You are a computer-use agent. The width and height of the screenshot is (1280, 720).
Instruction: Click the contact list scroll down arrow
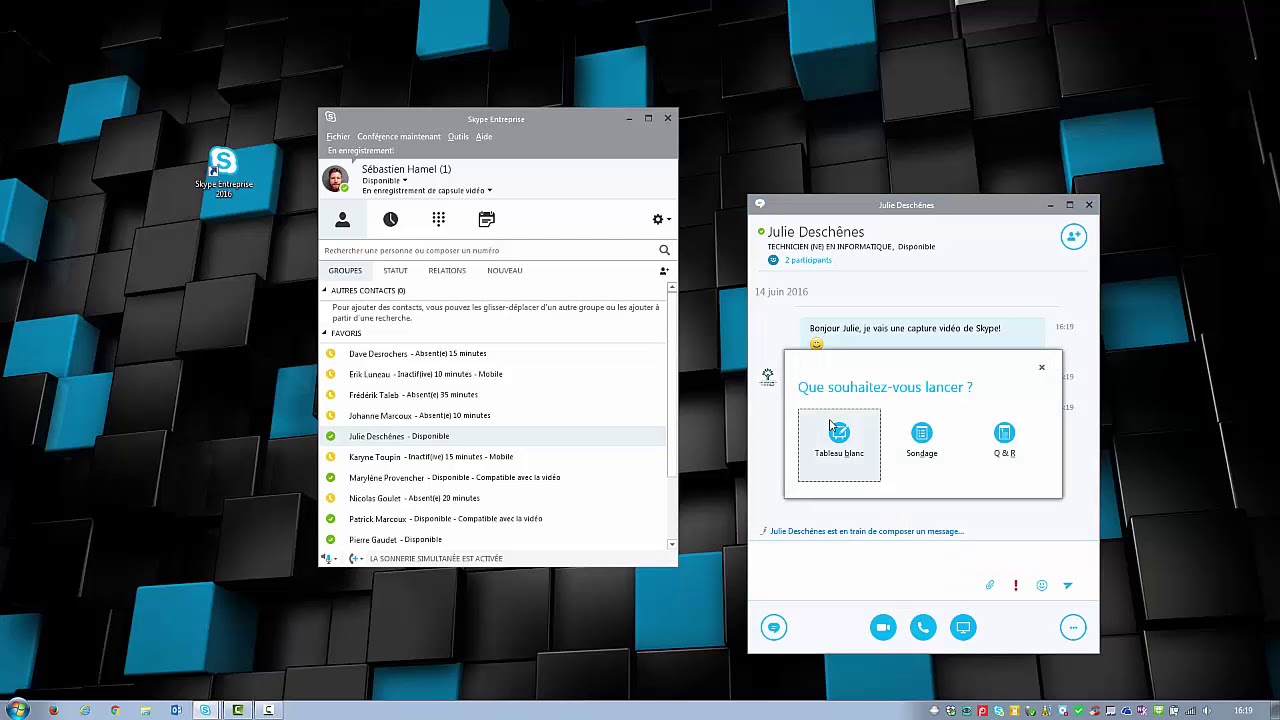pos(672,544)
